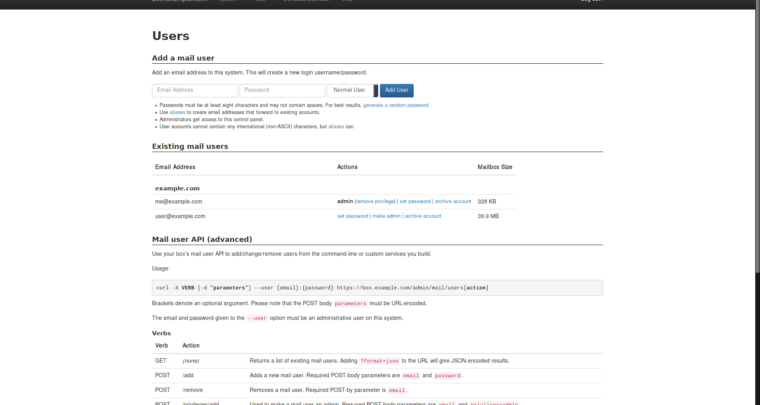Make user@example.com an admin
Viewport: 760px width, 405px height.
coord(386,216)
